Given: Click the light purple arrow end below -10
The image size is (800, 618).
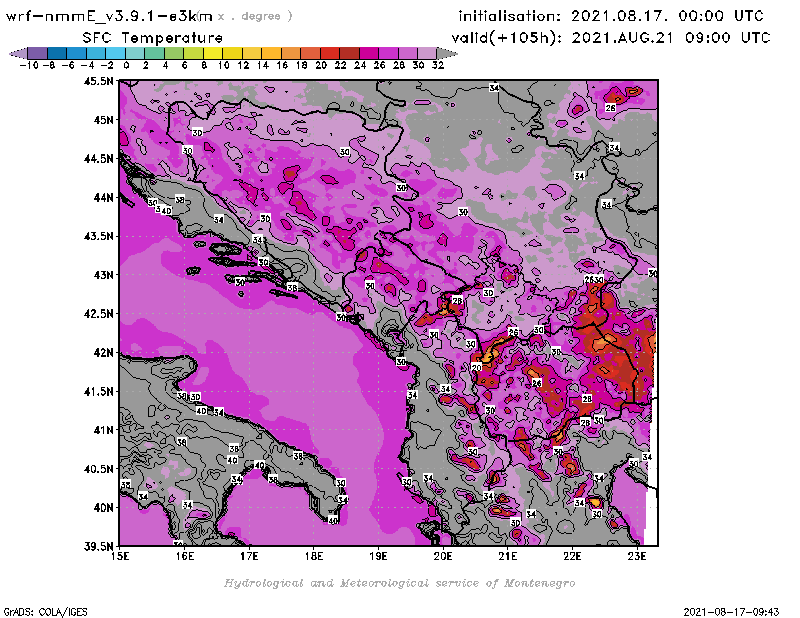Looking at the screenshot, I should (18, 53).
